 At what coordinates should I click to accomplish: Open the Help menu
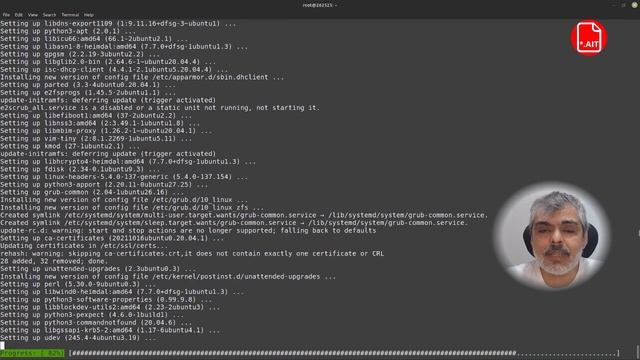click(x=89, y=15)
